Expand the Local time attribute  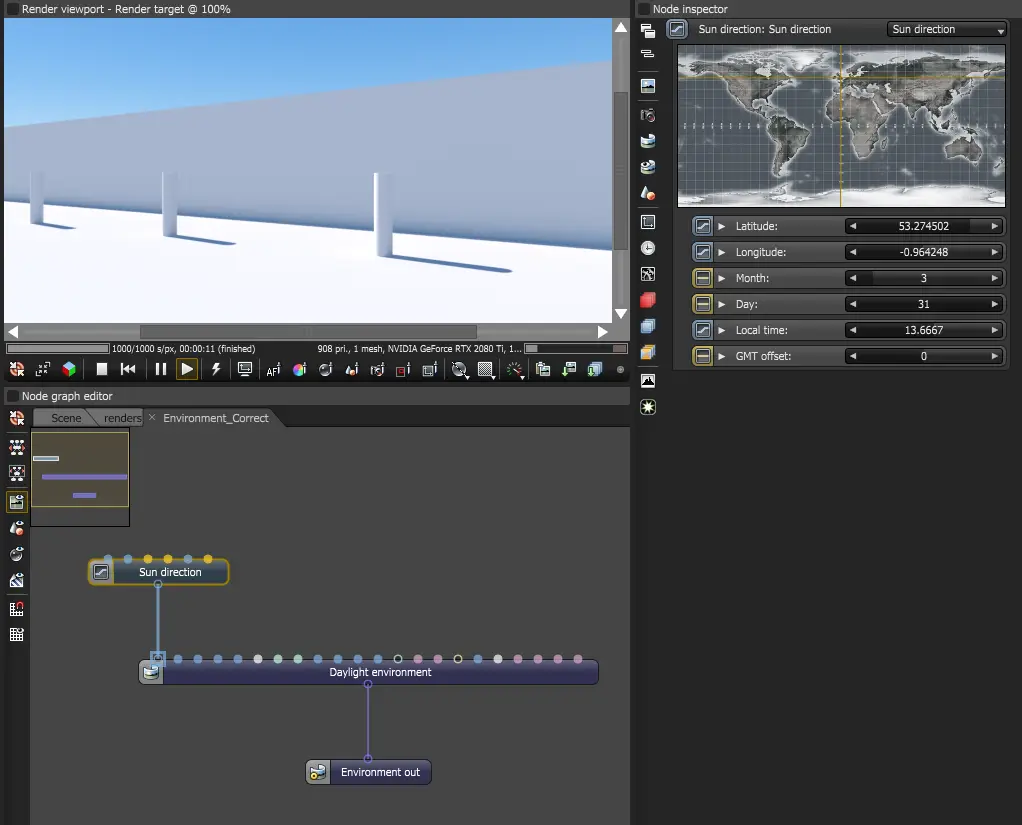(x=722, y=330)
